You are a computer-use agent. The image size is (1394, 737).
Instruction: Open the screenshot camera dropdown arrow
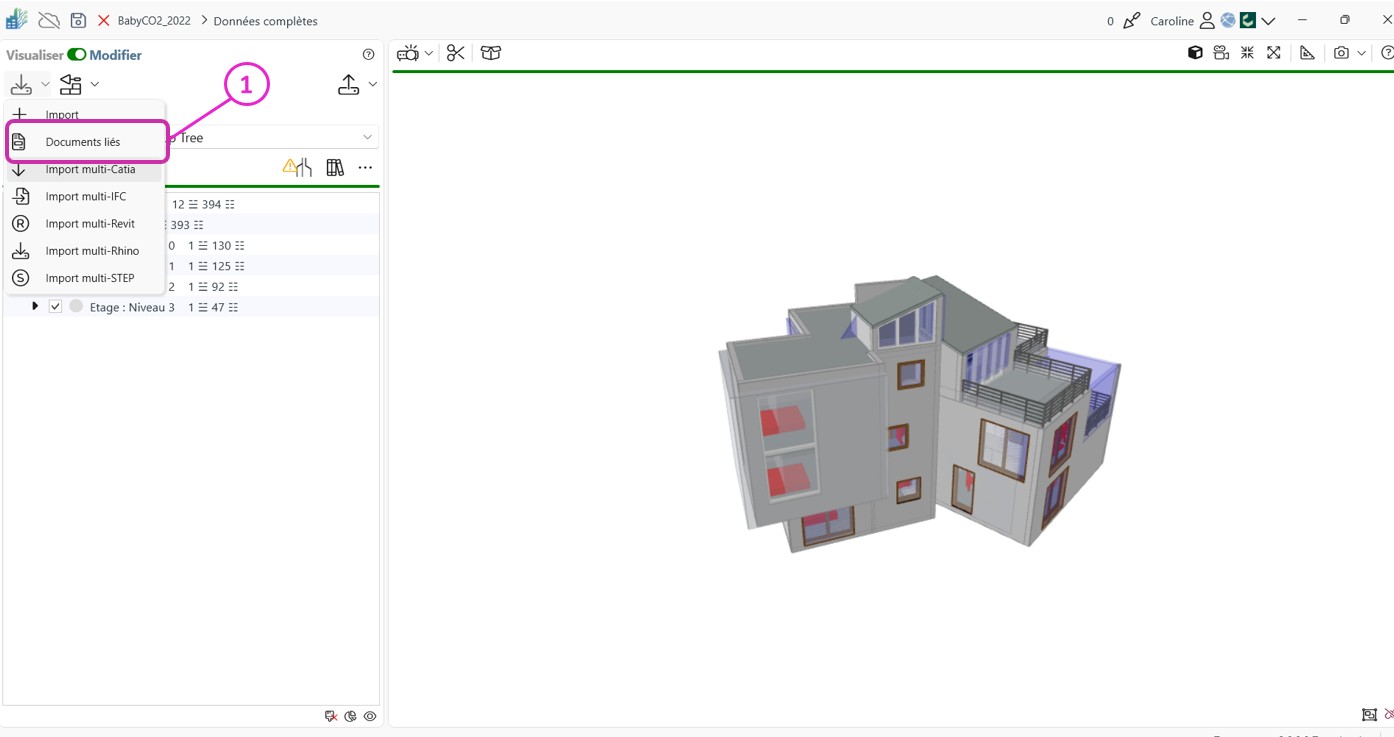tap(1361, 54)
